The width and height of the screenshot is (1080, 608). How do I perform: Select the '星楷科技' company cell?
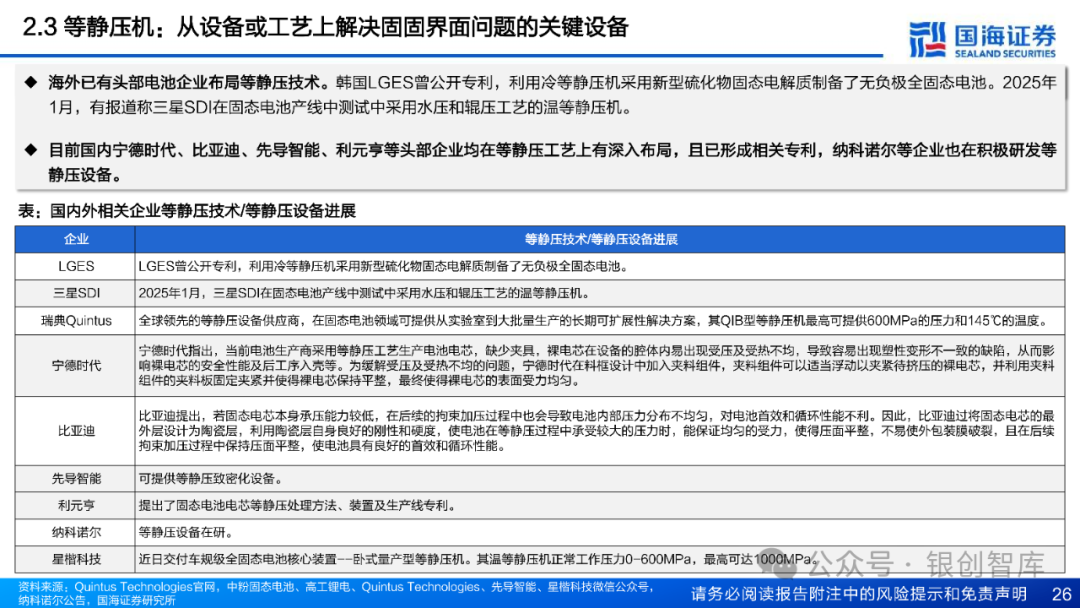(x=76, y=559)
